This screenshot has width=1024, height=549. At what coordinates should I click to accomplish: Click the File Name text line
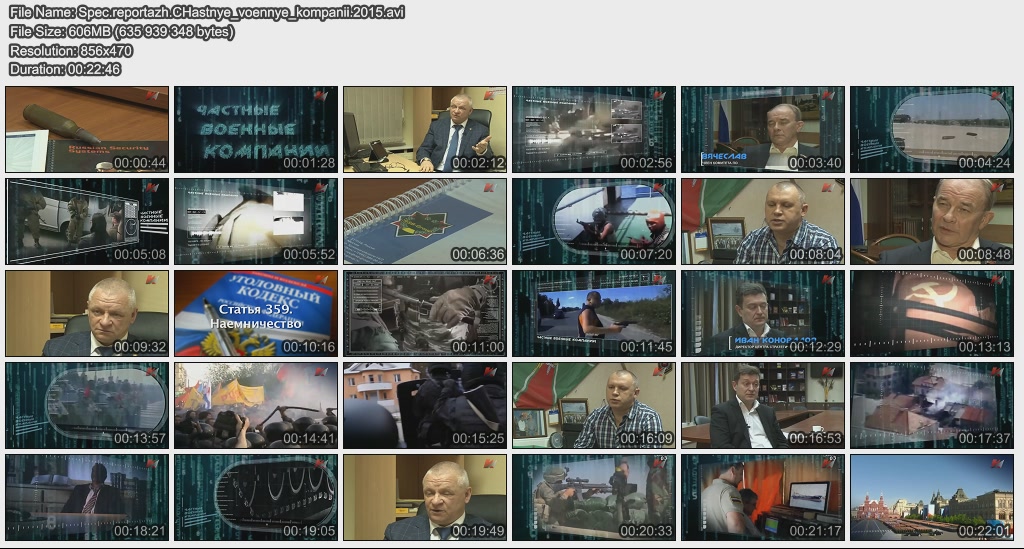click(x=206, y=13)
